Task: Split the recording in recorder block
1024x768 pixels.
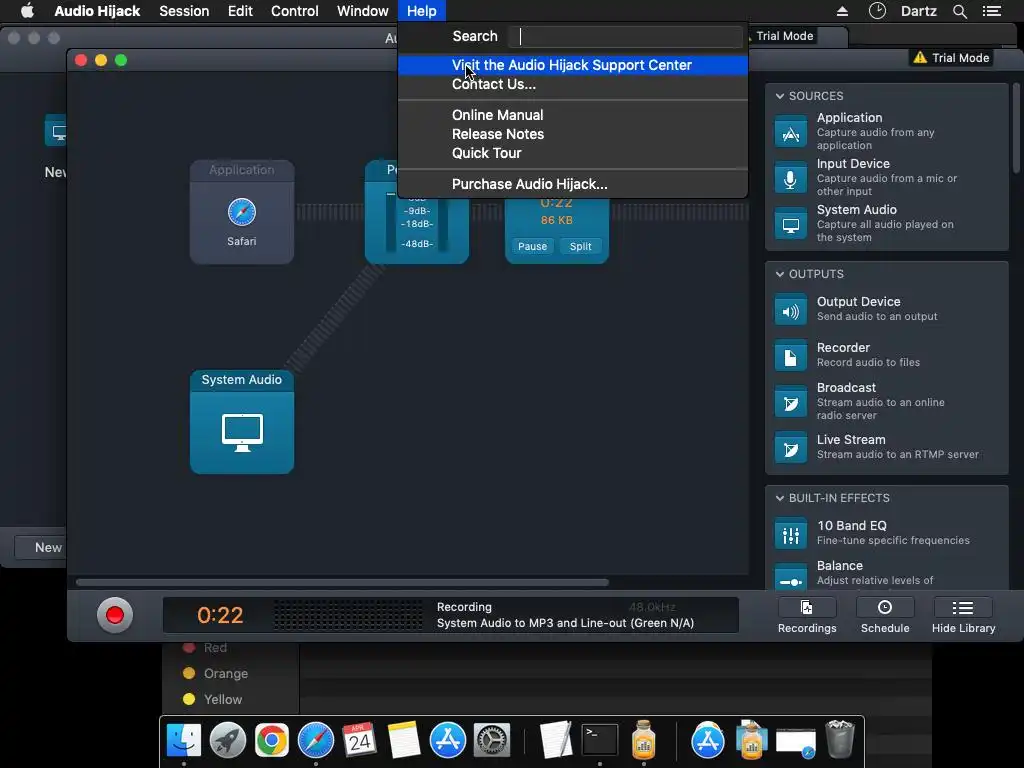Action: coord(580,246)
